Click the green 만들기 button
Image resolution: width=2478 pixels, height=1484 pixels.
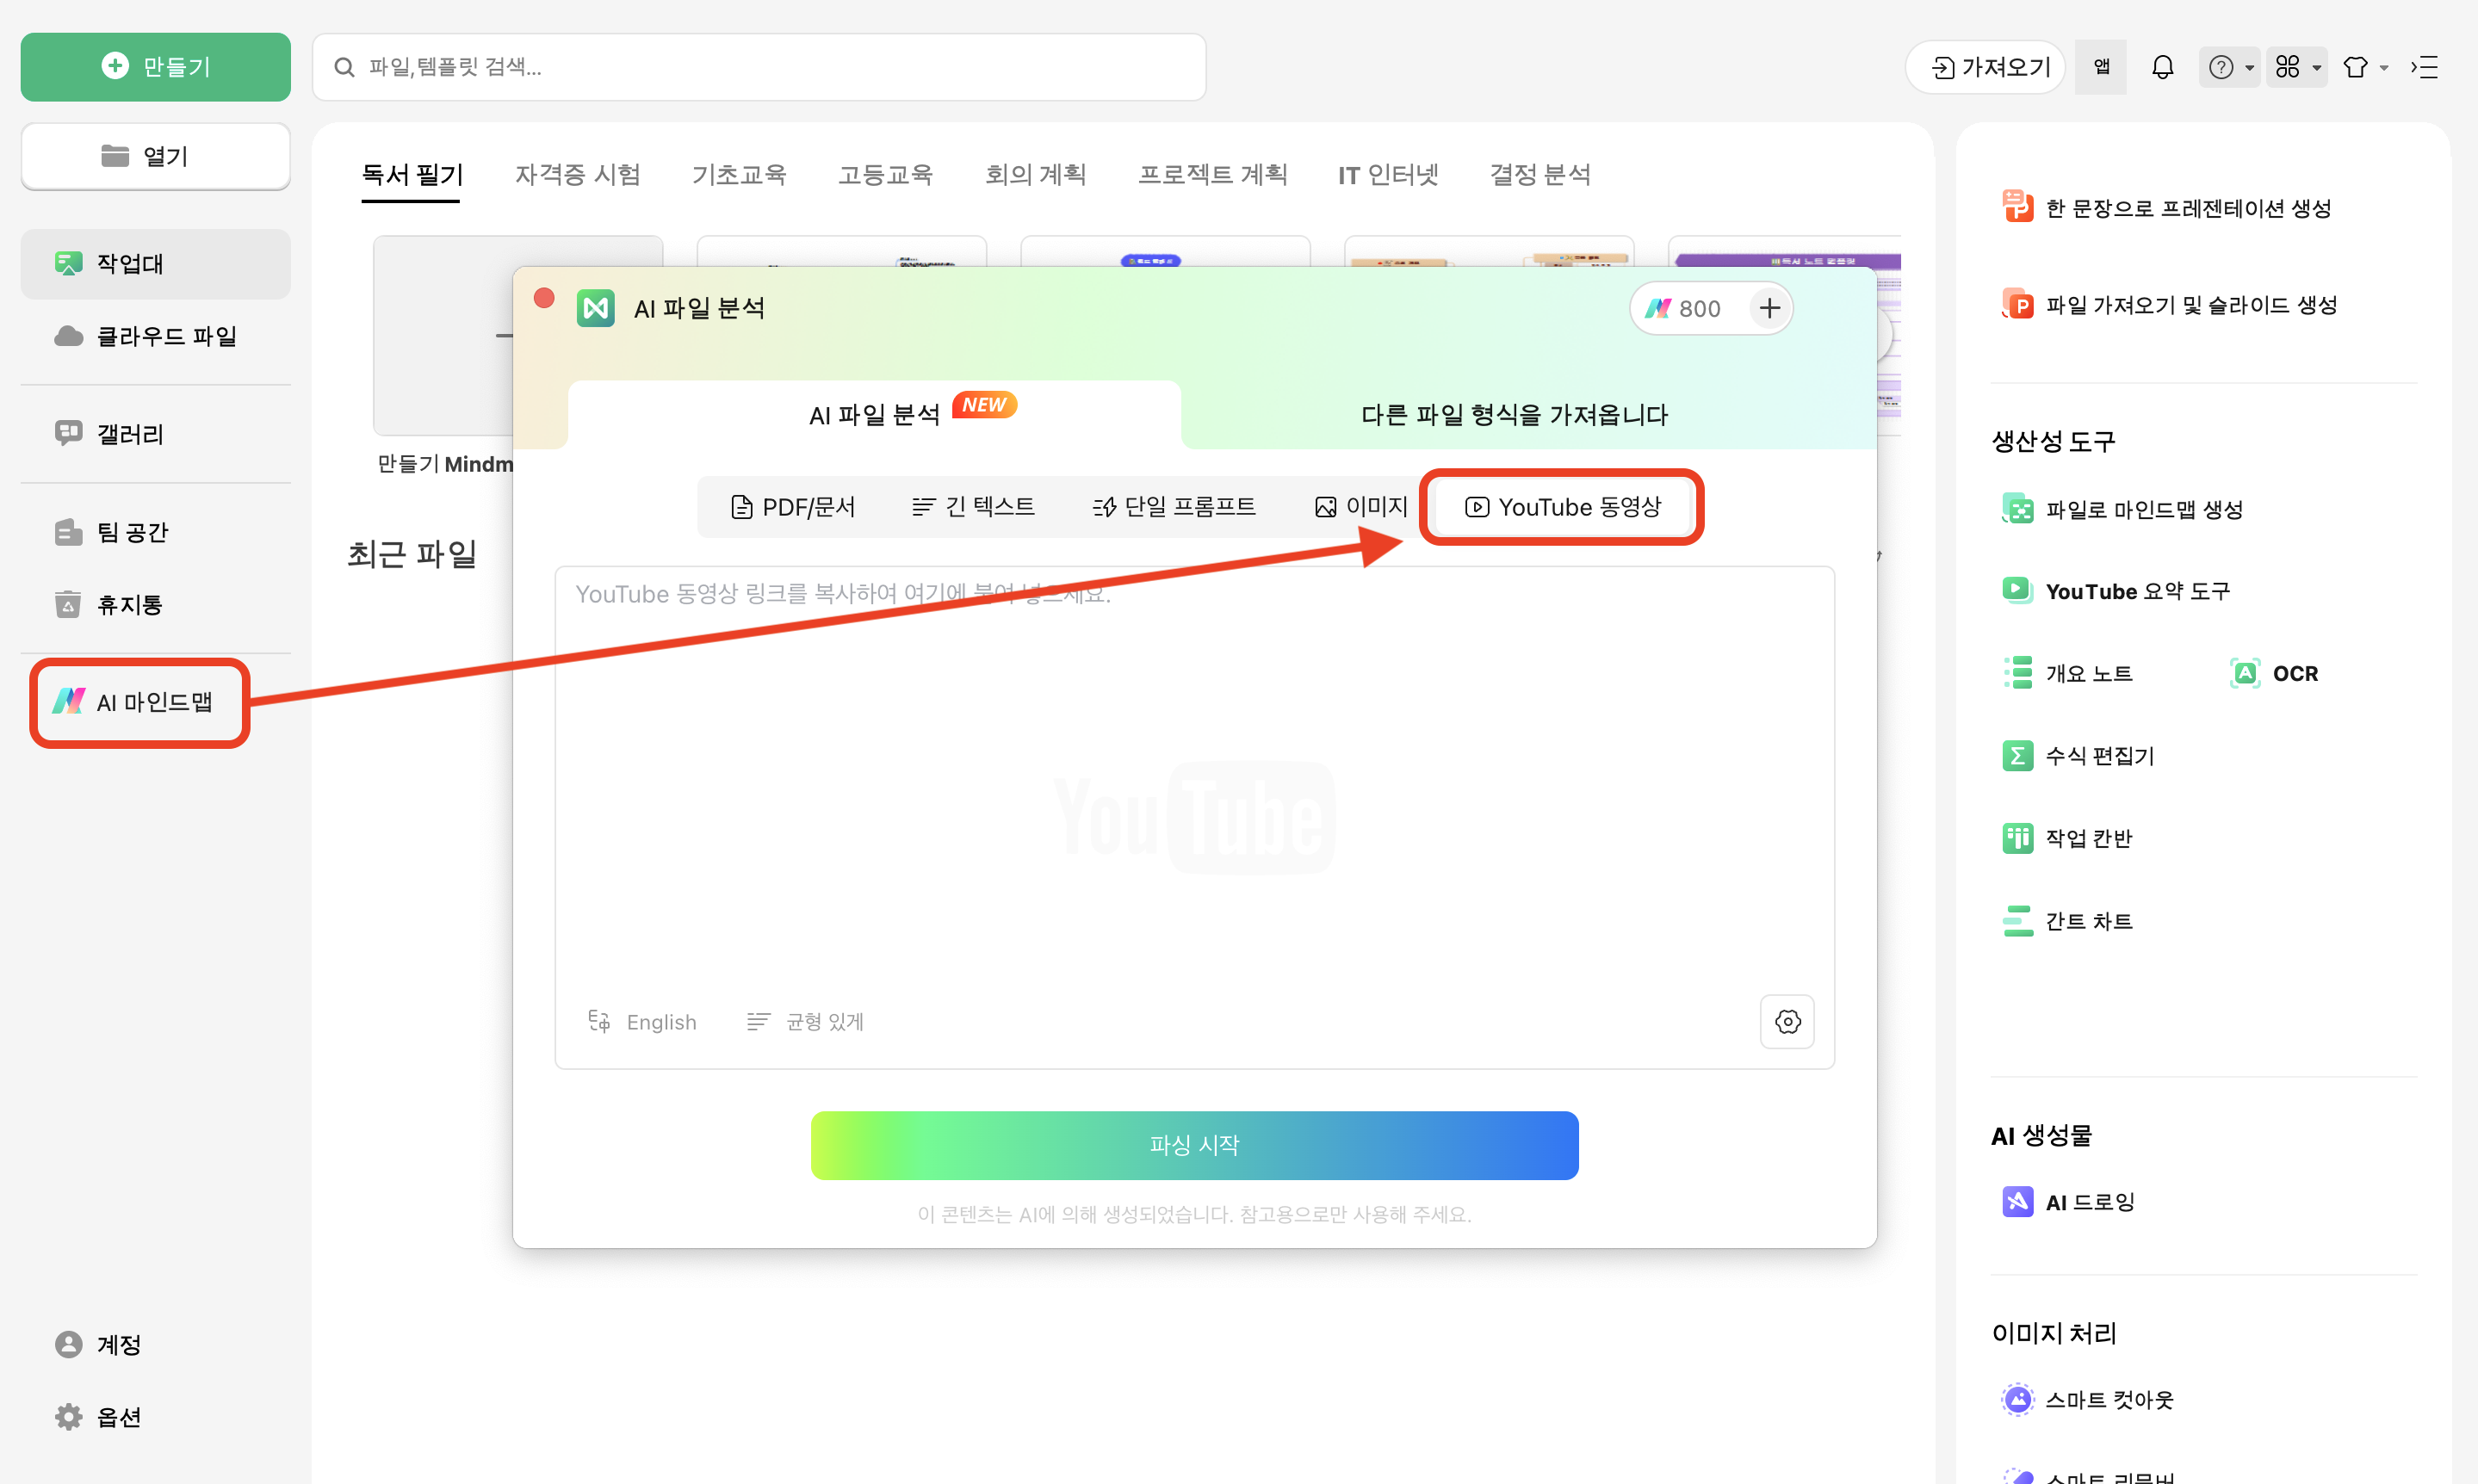(156, 67)
